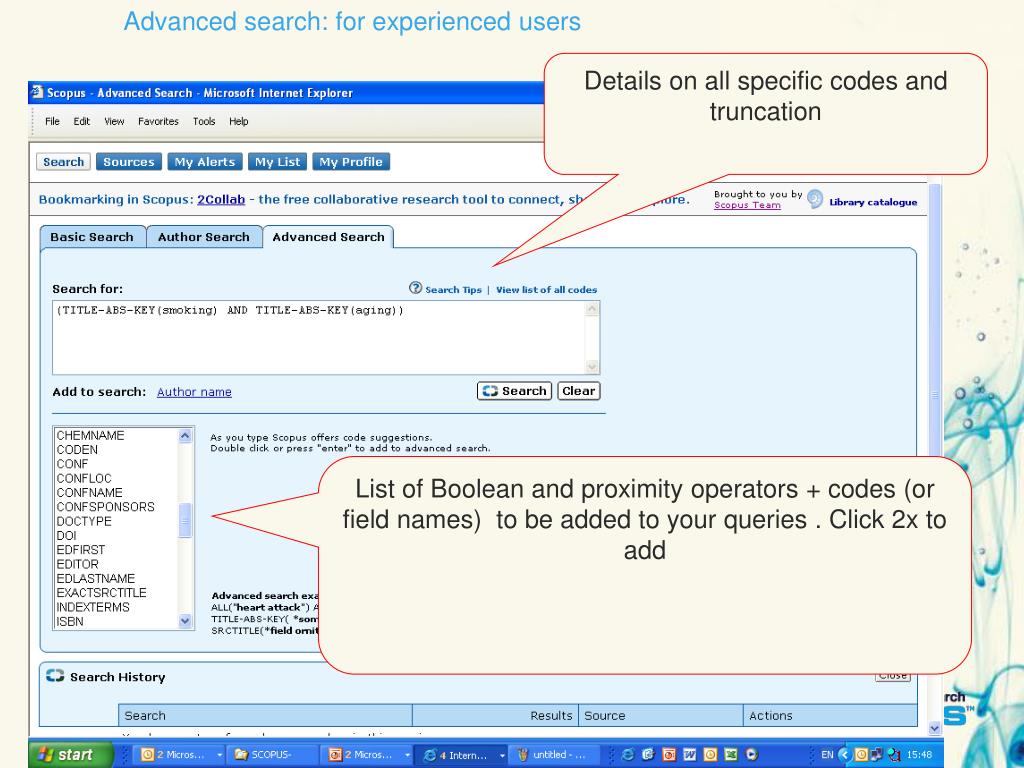
Task: Click the Internet Explorer icon in the title bar
Action: tap(37, 92)
